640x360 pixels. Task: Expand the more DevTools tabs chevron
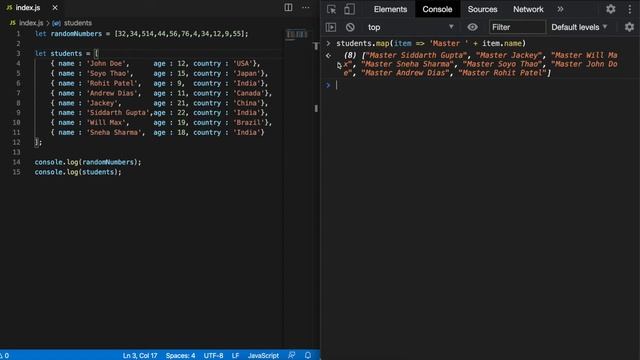pyautogui.click(x=560, y=9)
